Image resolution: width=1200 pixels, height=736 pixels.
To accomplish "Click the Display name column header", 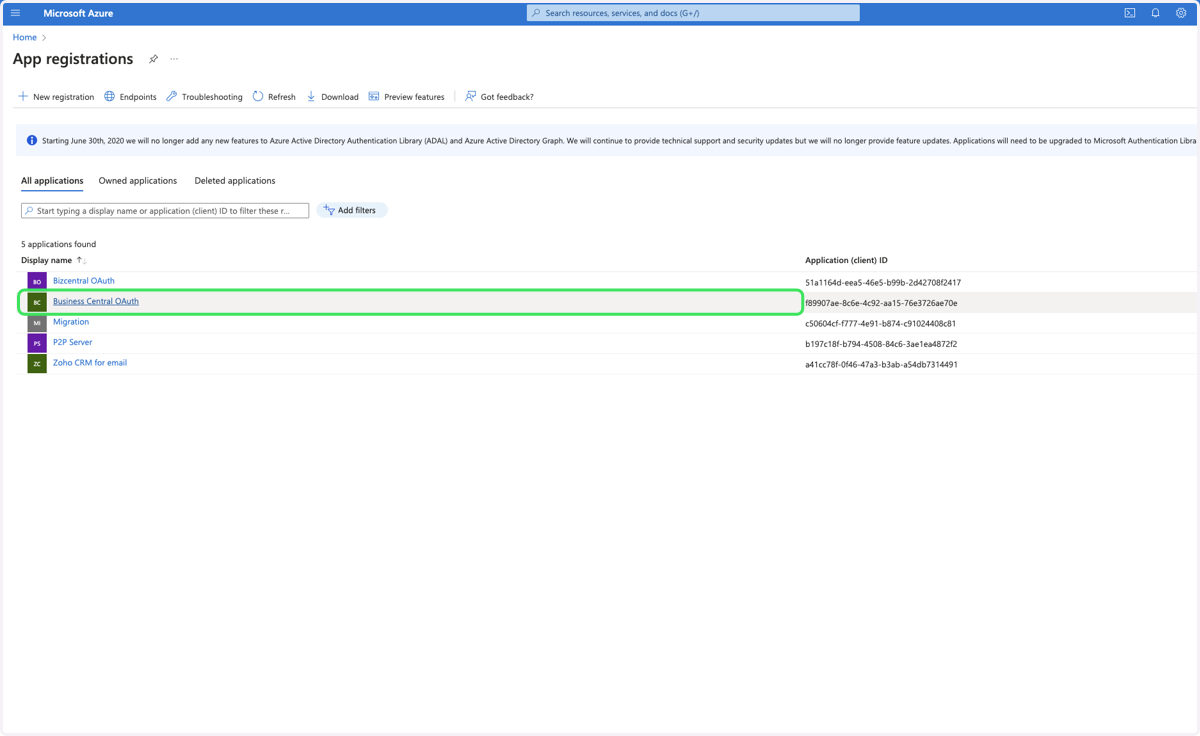I will click(x=47, y=260).
